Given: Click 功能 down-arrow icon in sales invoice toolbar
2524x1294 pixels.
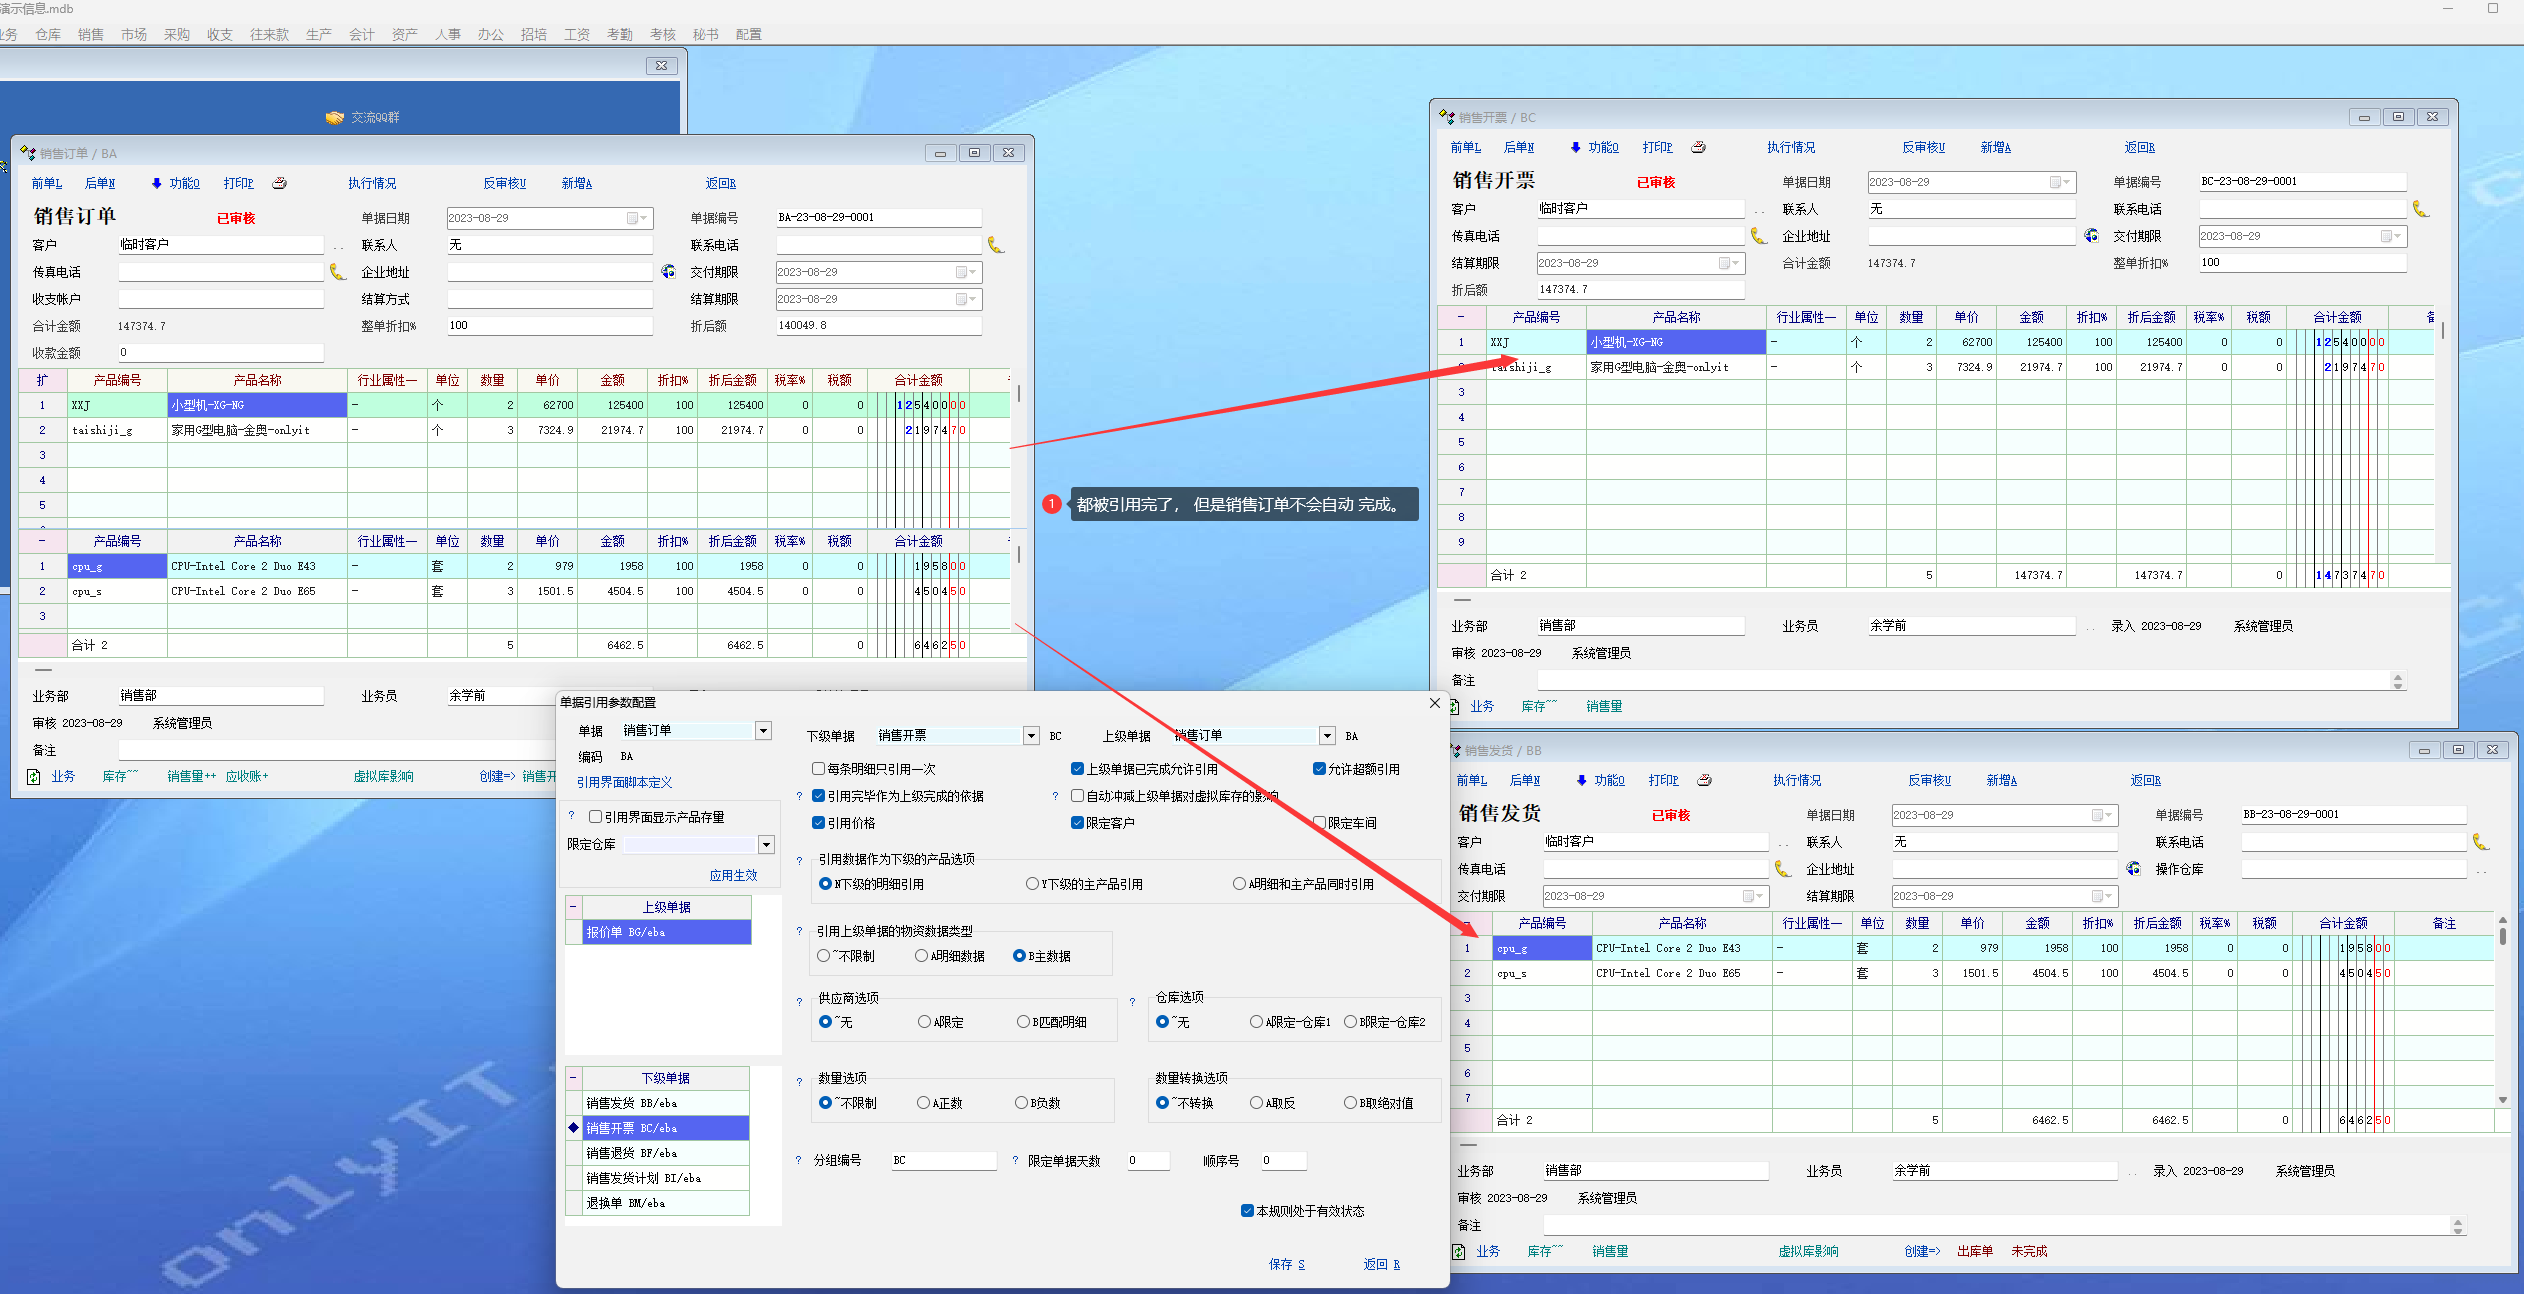Looking at the screenshot, I should (1575, 147).
